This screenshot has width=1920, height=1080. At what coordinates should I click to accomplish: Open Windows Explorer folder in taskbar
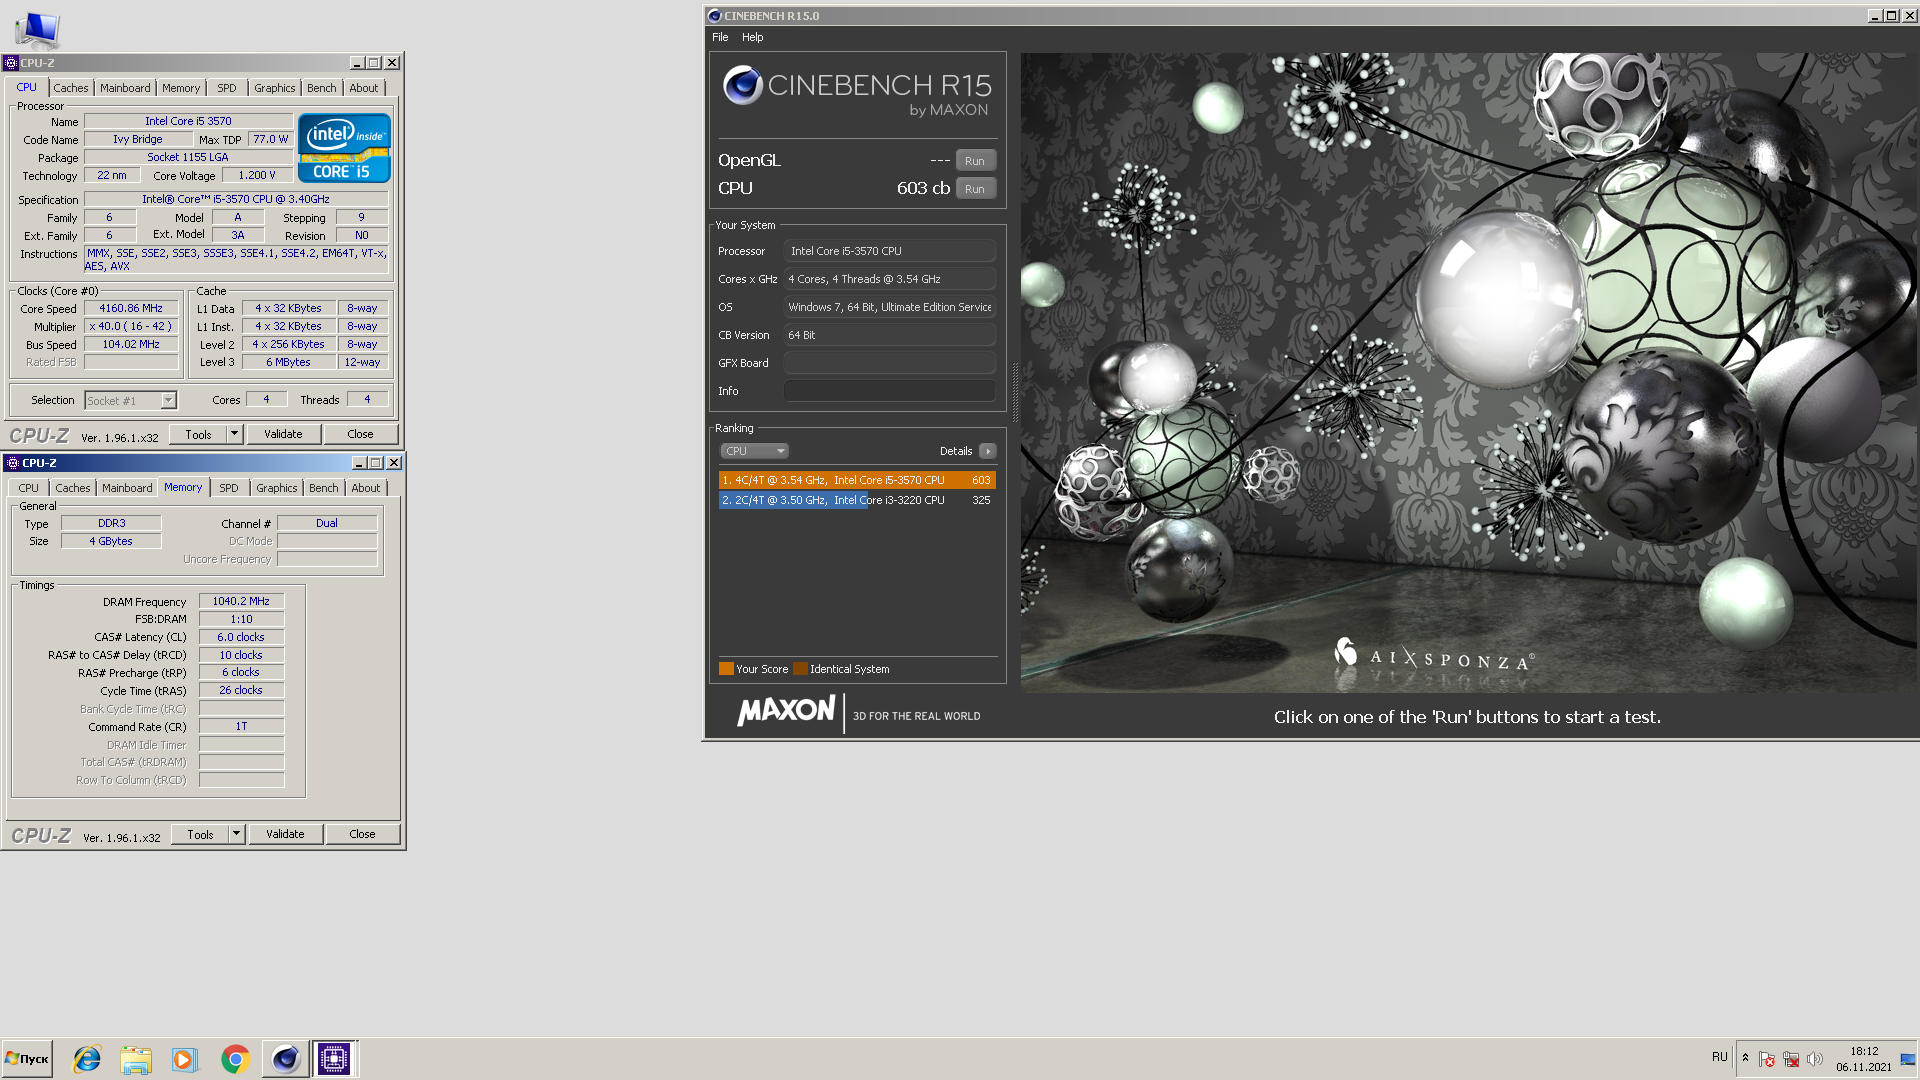(136, 1059)
